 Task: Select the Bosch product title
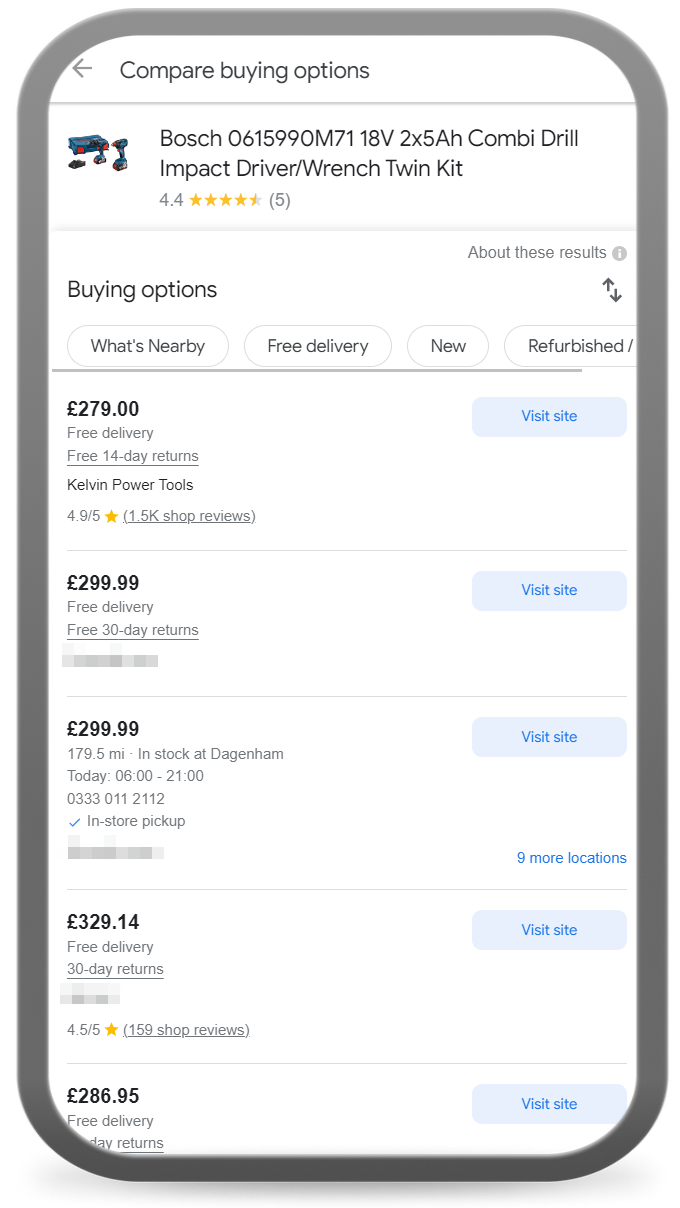(x=368, y=153)
